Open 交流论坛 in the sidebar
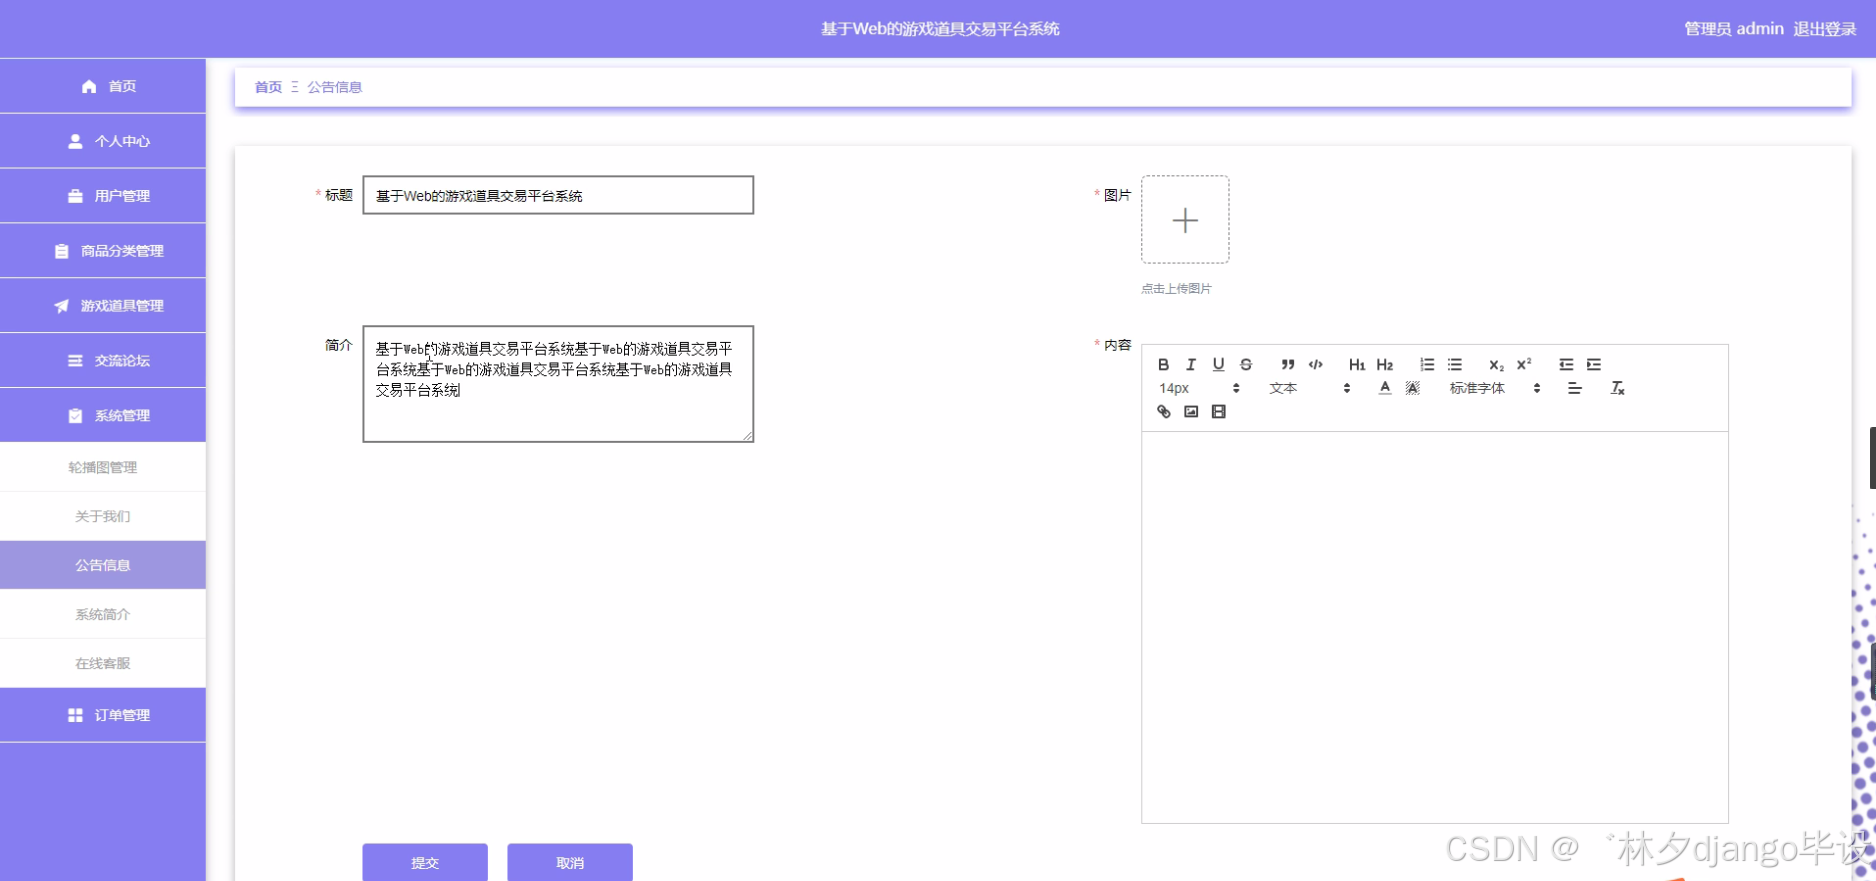 [103, 361]
